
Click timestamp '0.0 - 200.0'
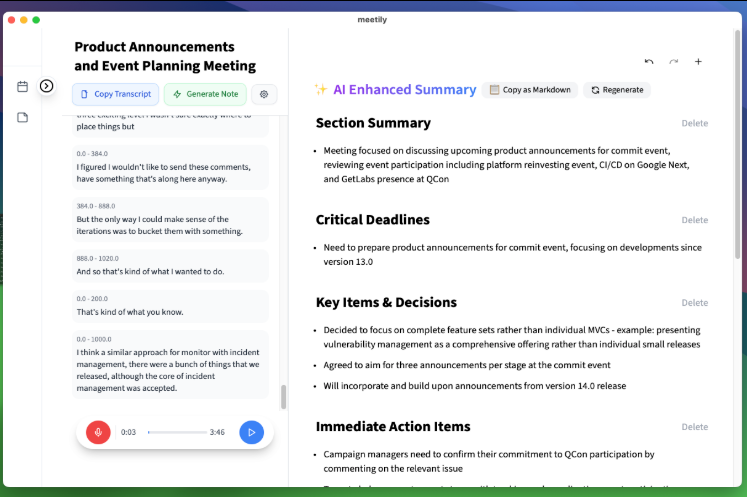tap(92, 299)
